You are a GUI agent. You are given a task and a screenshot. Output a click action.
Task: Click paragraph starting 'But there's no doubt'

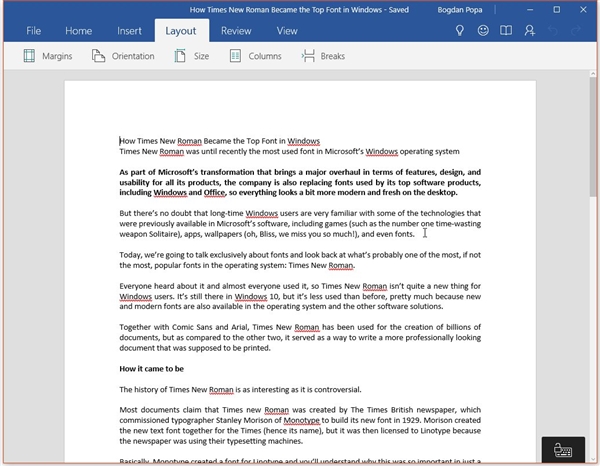point(300,223)
